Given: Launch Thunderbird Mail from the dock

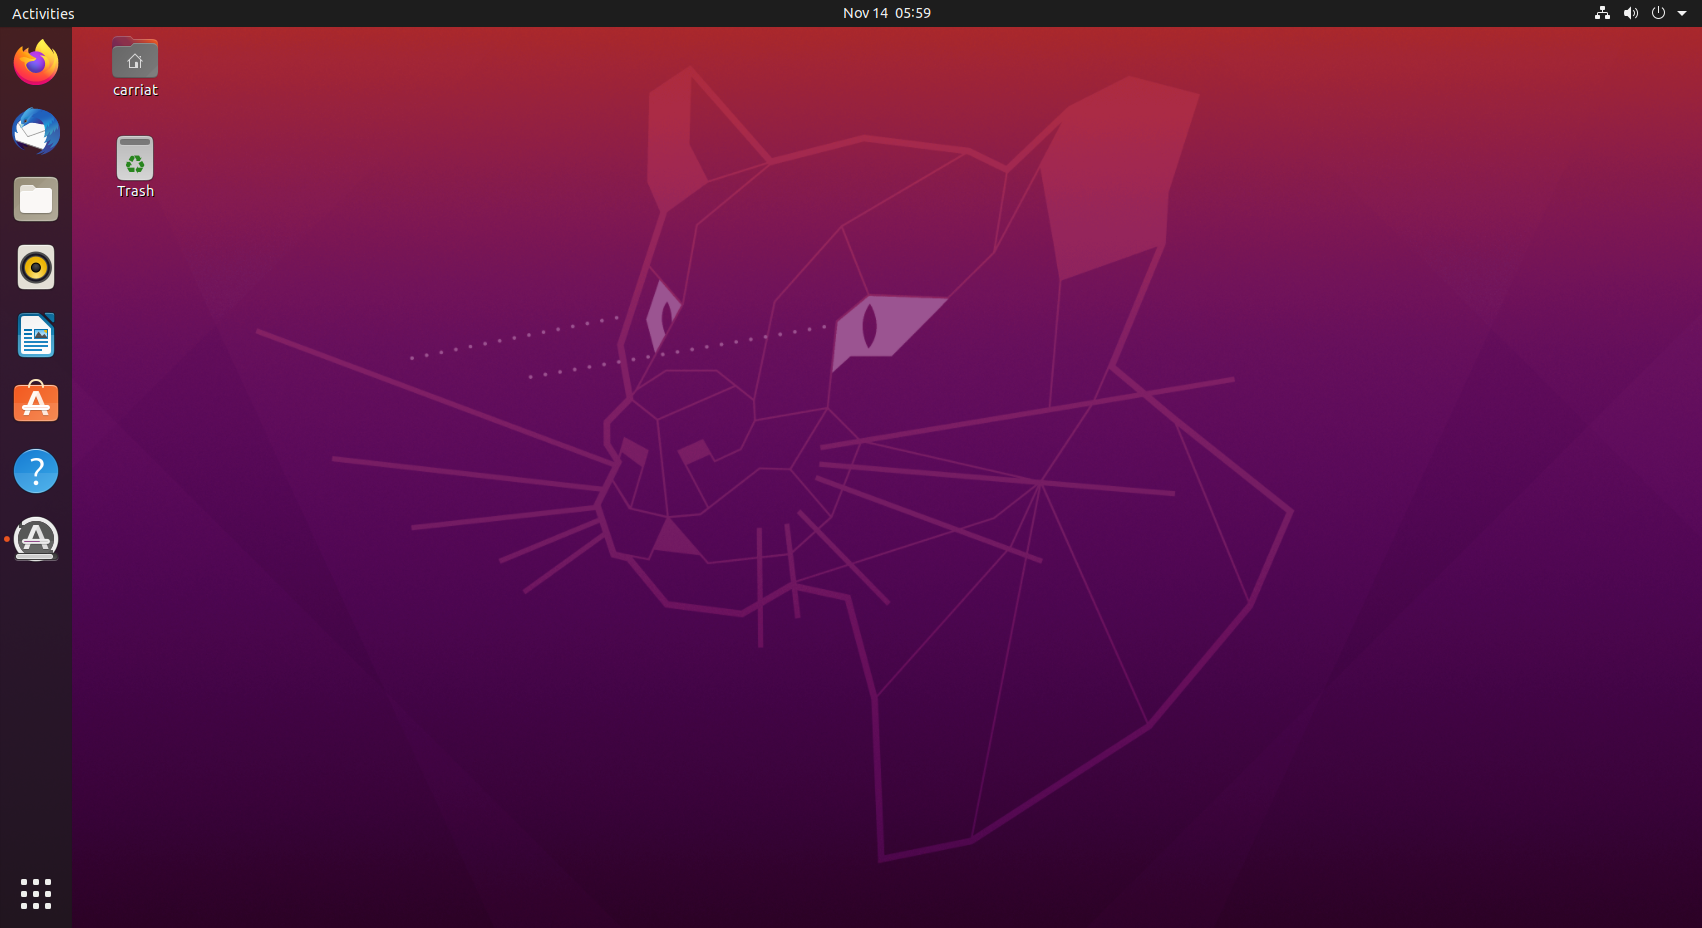Looking at the screenshot, I should (36, 131).
